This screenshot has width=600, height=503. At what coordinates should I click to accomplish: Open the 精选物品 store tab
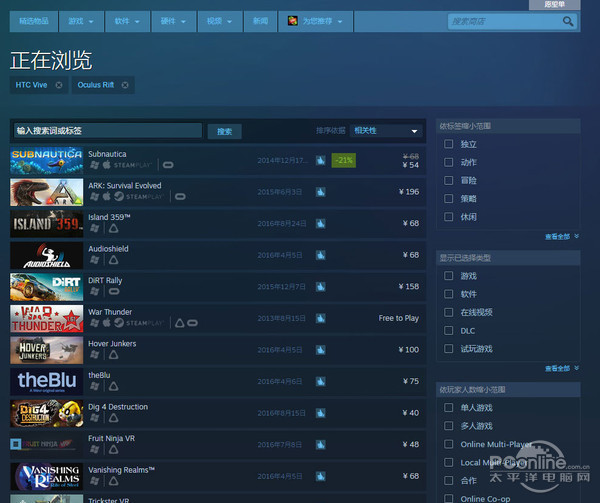(x=34, y=21)
